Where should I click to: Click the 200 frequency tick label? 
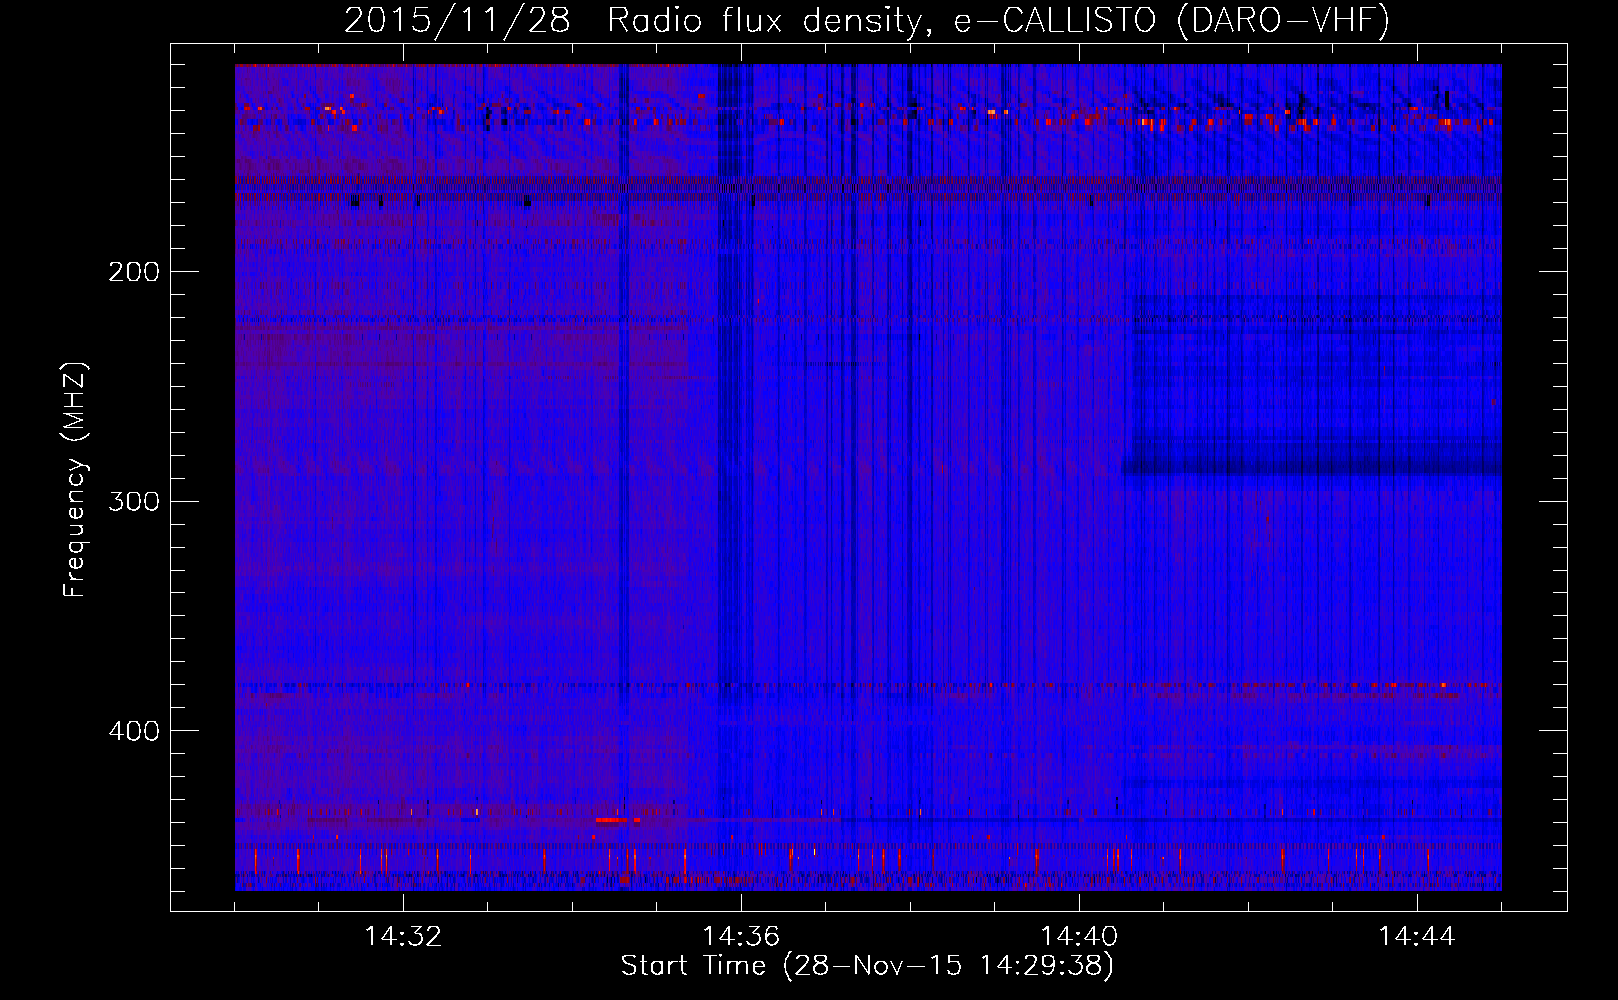[134, 272]
